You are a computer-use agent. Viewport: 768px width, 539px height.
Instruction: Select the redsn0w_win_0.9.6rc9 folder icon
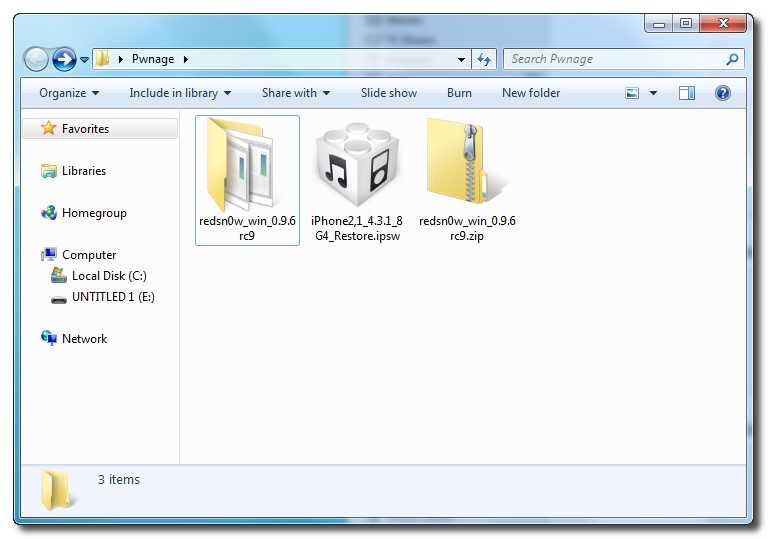(x=240, y=165)
